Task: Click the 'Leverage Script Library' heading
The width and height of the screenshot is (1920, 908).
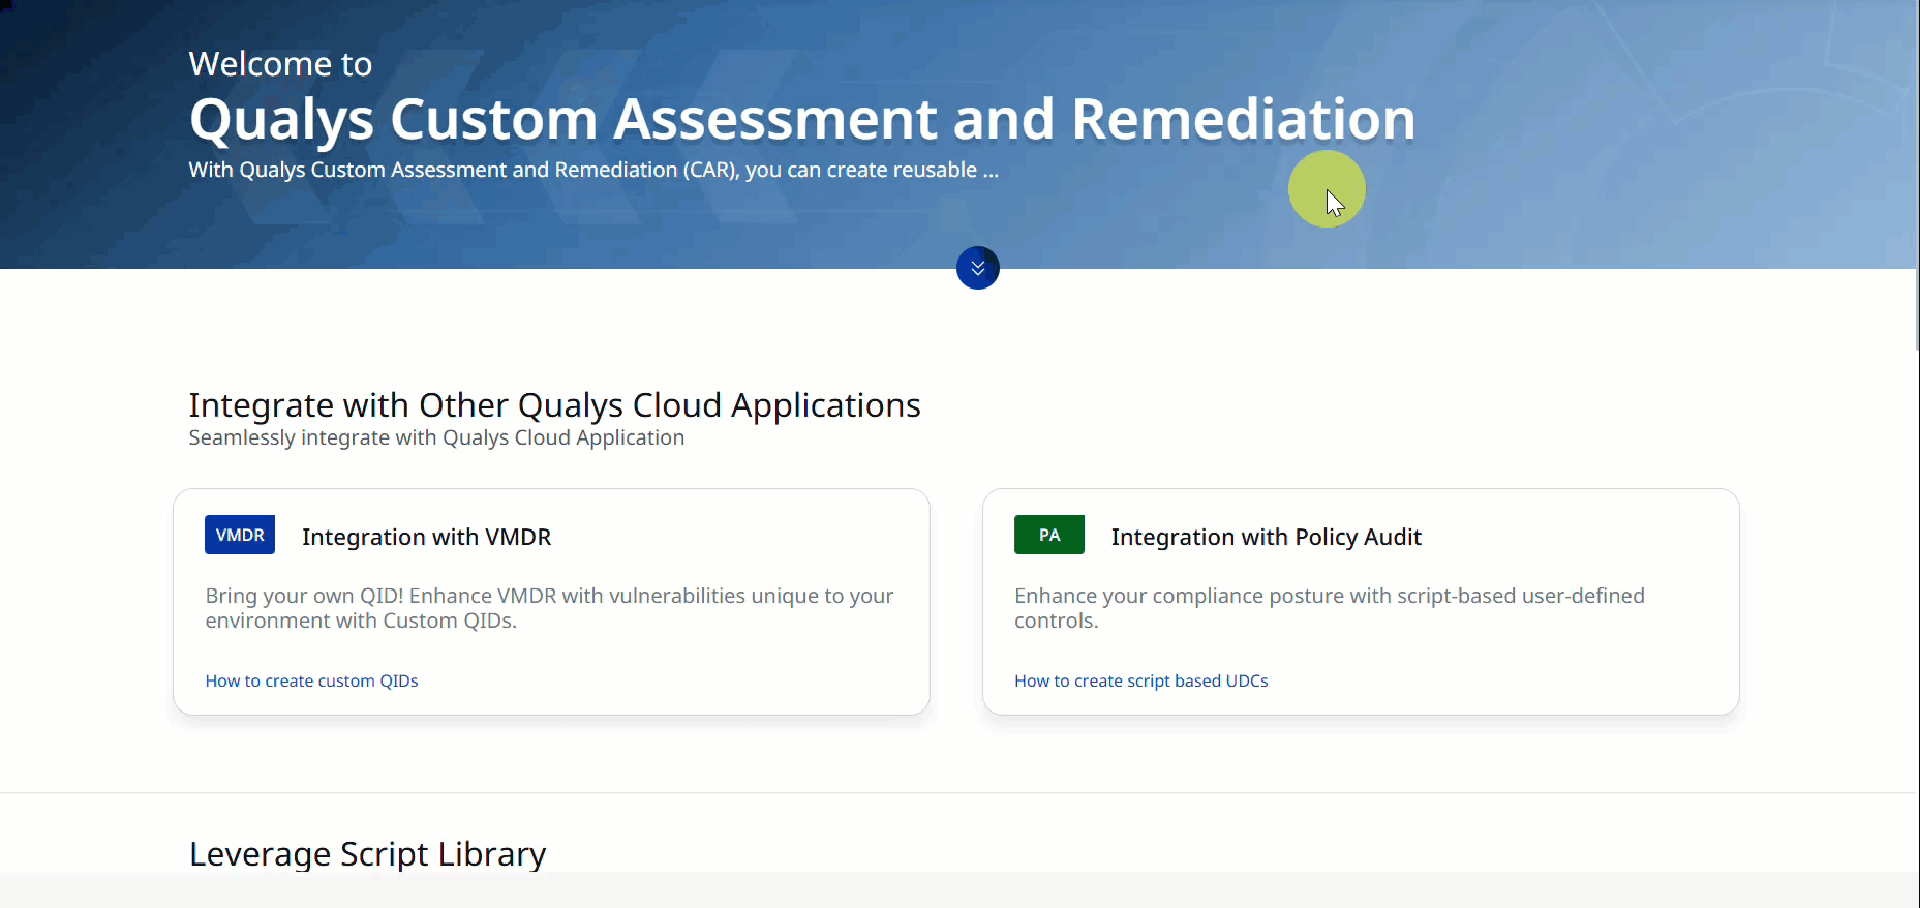Action: click(x=367, y=854)
